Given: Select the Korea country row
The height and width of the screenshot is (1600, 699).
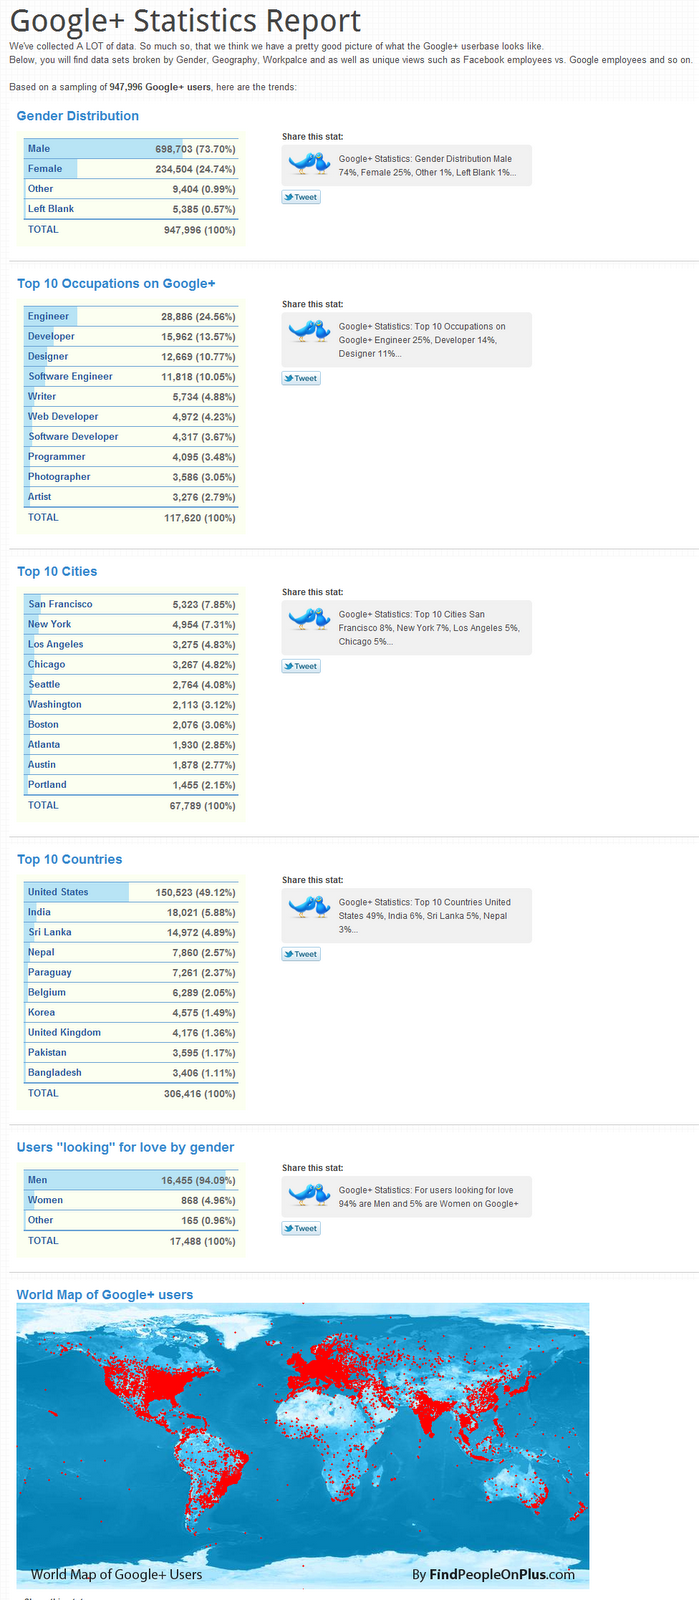Looking at the screenshot, I should 131,1013.
